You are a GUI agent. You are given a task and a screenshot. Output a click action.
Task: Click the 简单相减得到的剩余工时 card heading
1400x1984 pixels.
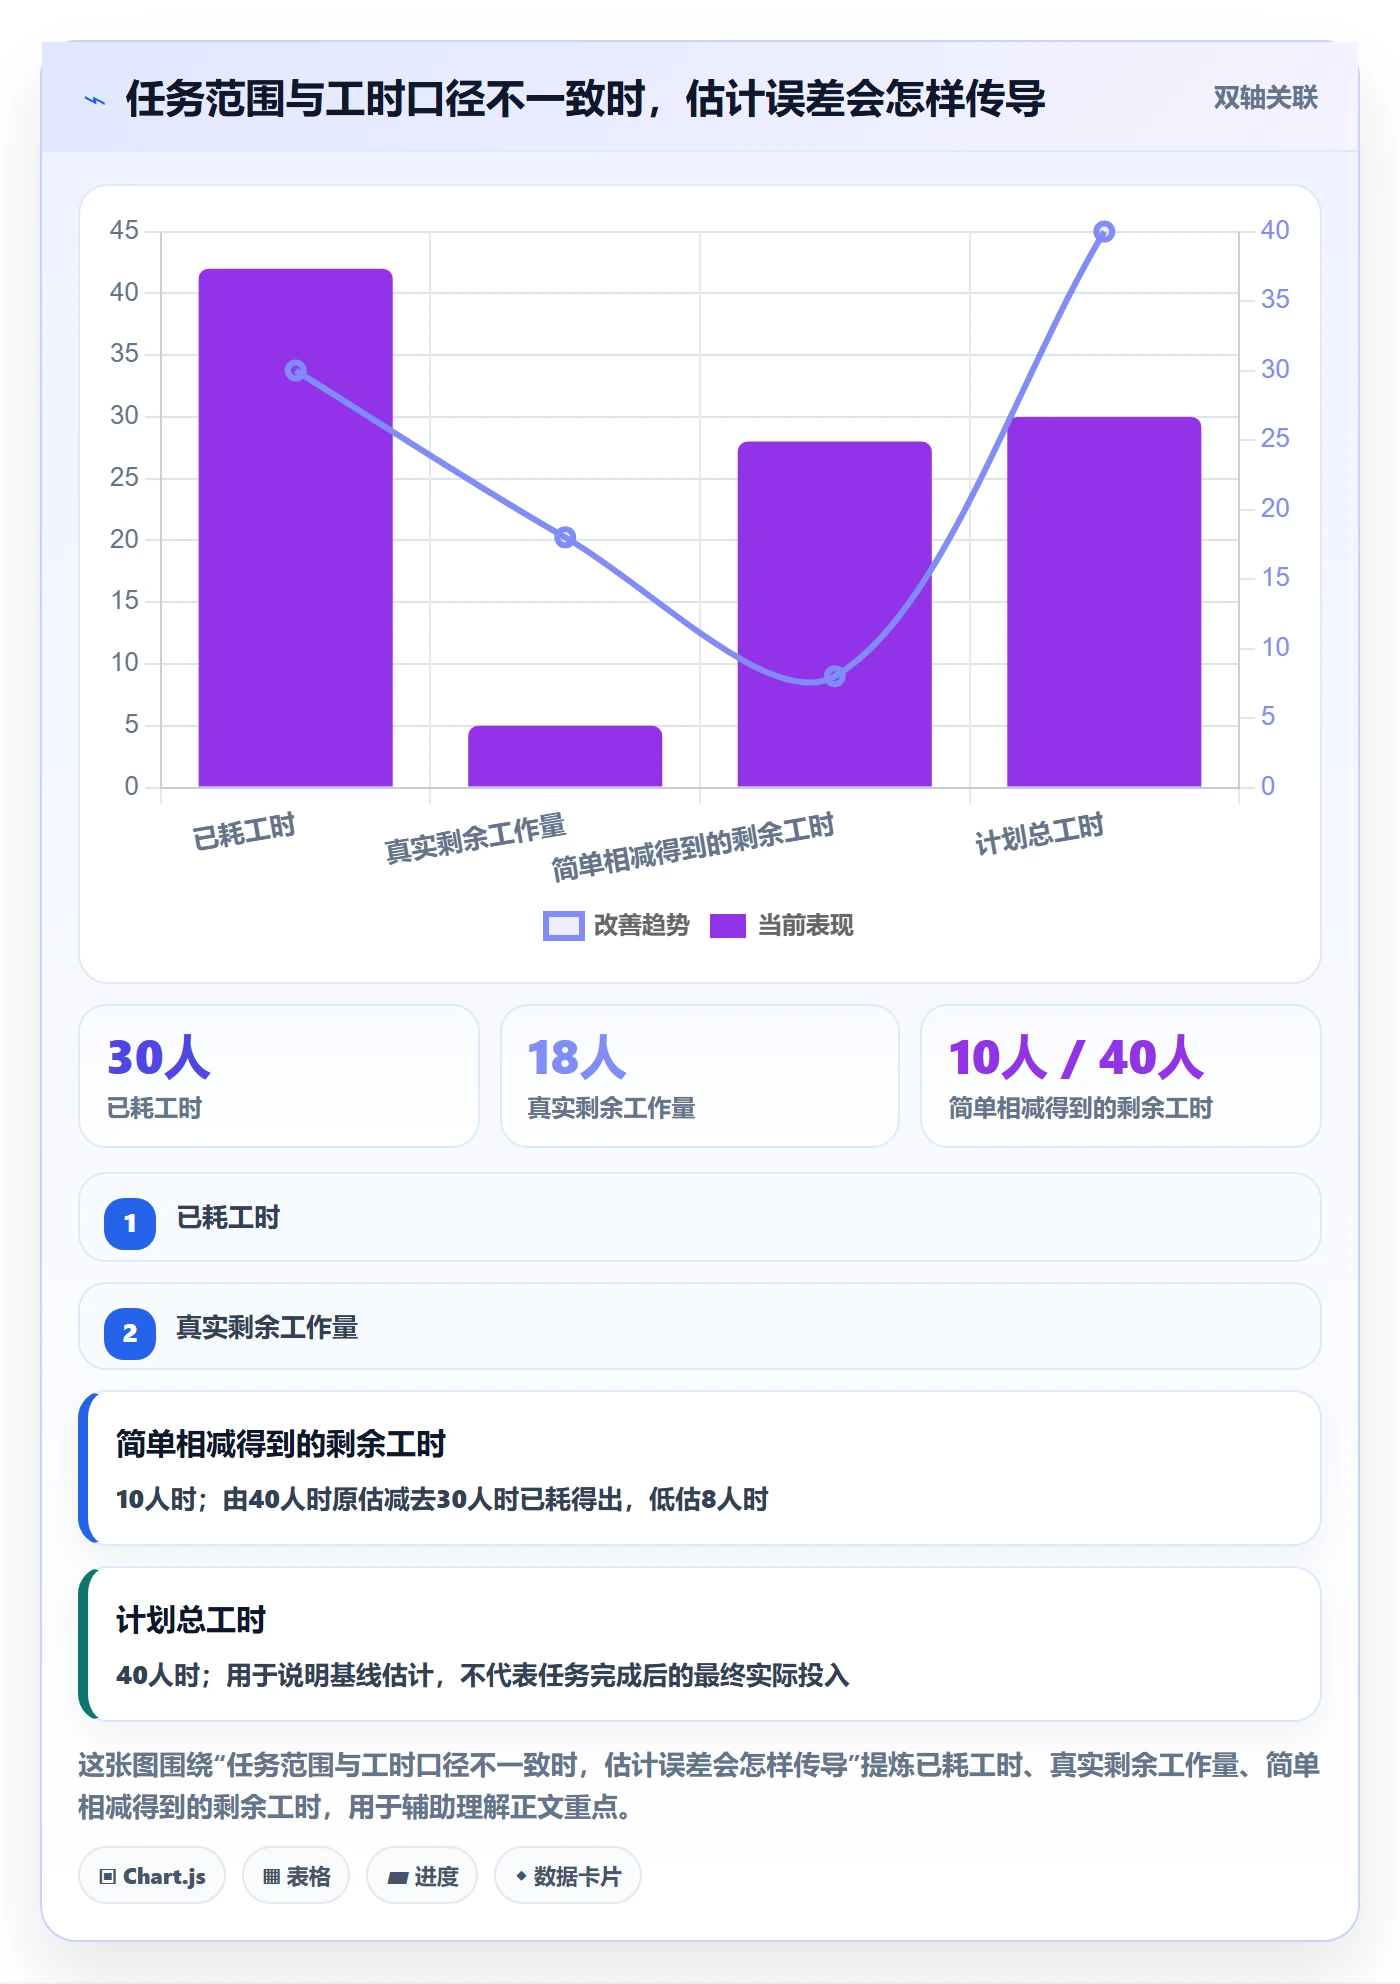tap(281, 1444)
